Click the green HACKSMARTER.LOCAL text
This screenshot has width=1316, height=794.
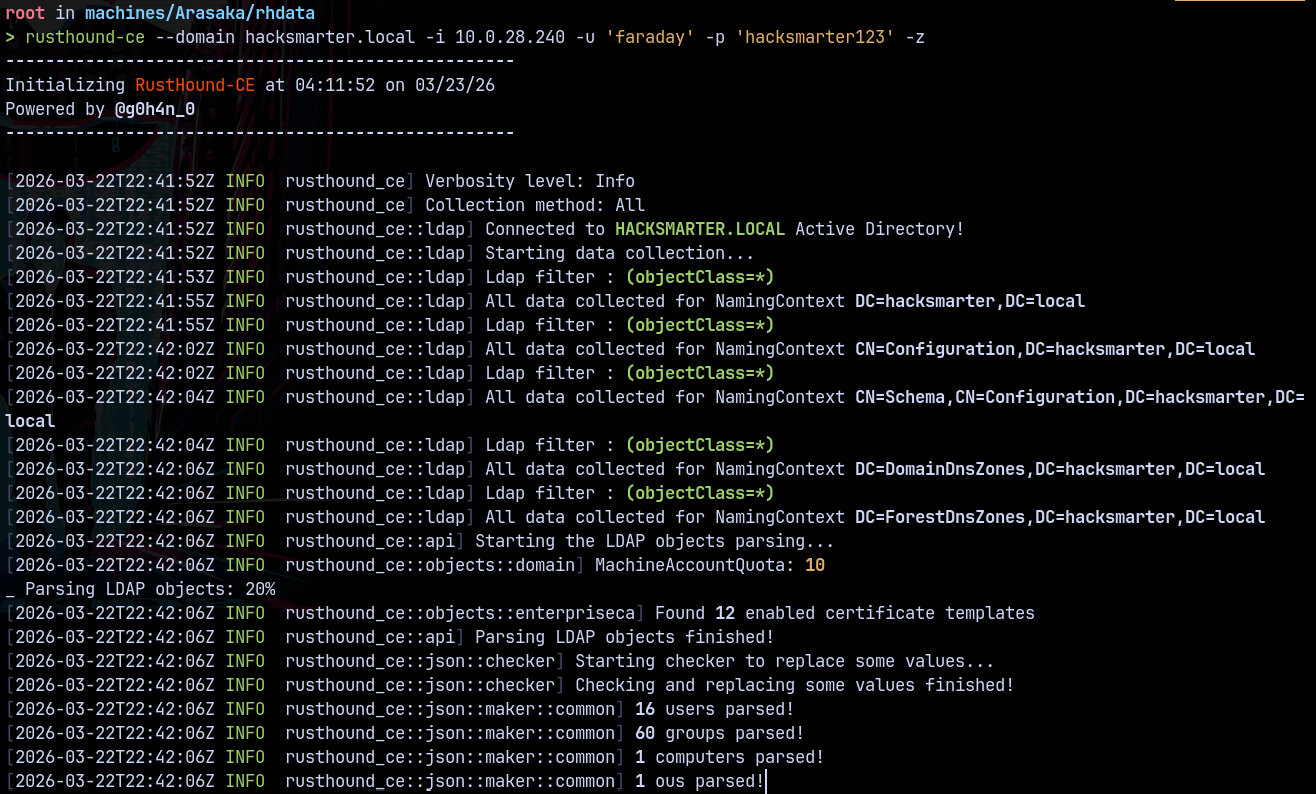pos(700,229)
